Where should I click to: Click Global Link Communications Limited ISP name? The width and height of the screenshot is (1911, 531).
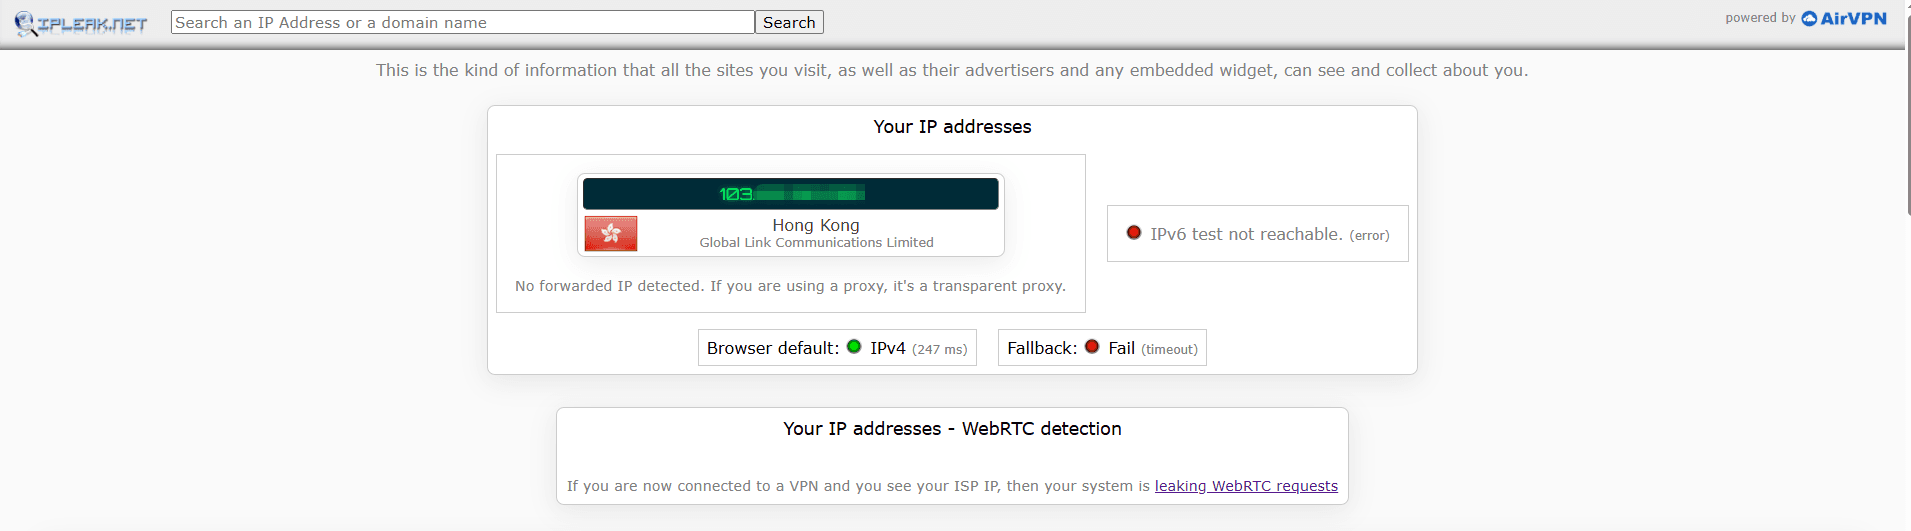tap(816, 243)
